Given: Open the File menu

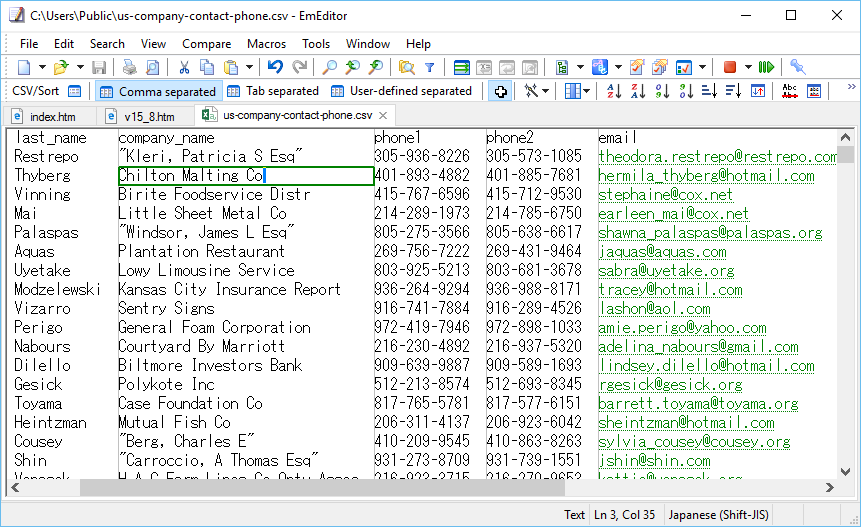Looking at the screenshot, I should click(29, 44).
